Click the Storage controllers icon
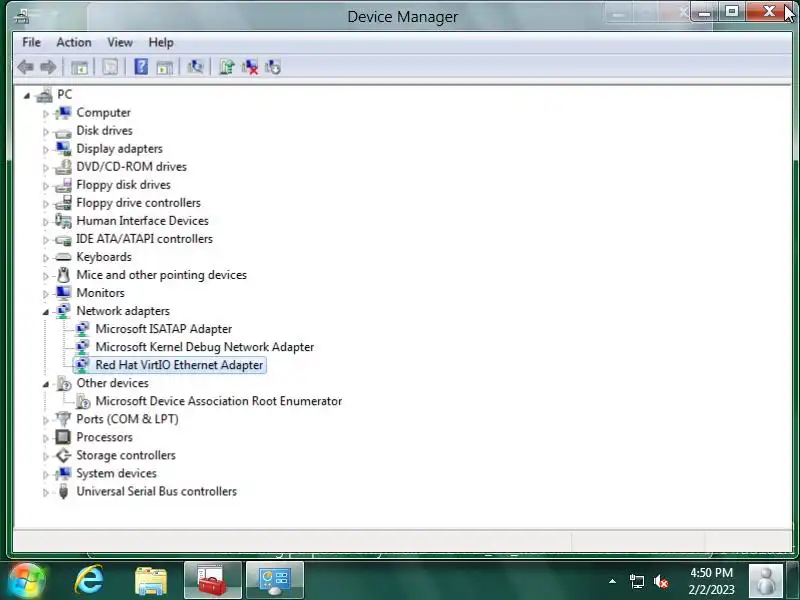The image size is (800, 600). coord(63,455)
